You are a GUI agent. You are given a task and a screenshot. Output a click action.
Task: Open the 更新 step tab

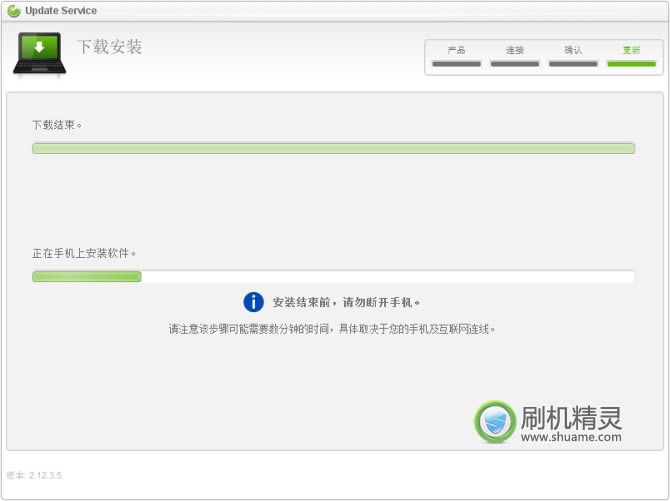click(x=631, y=50)
